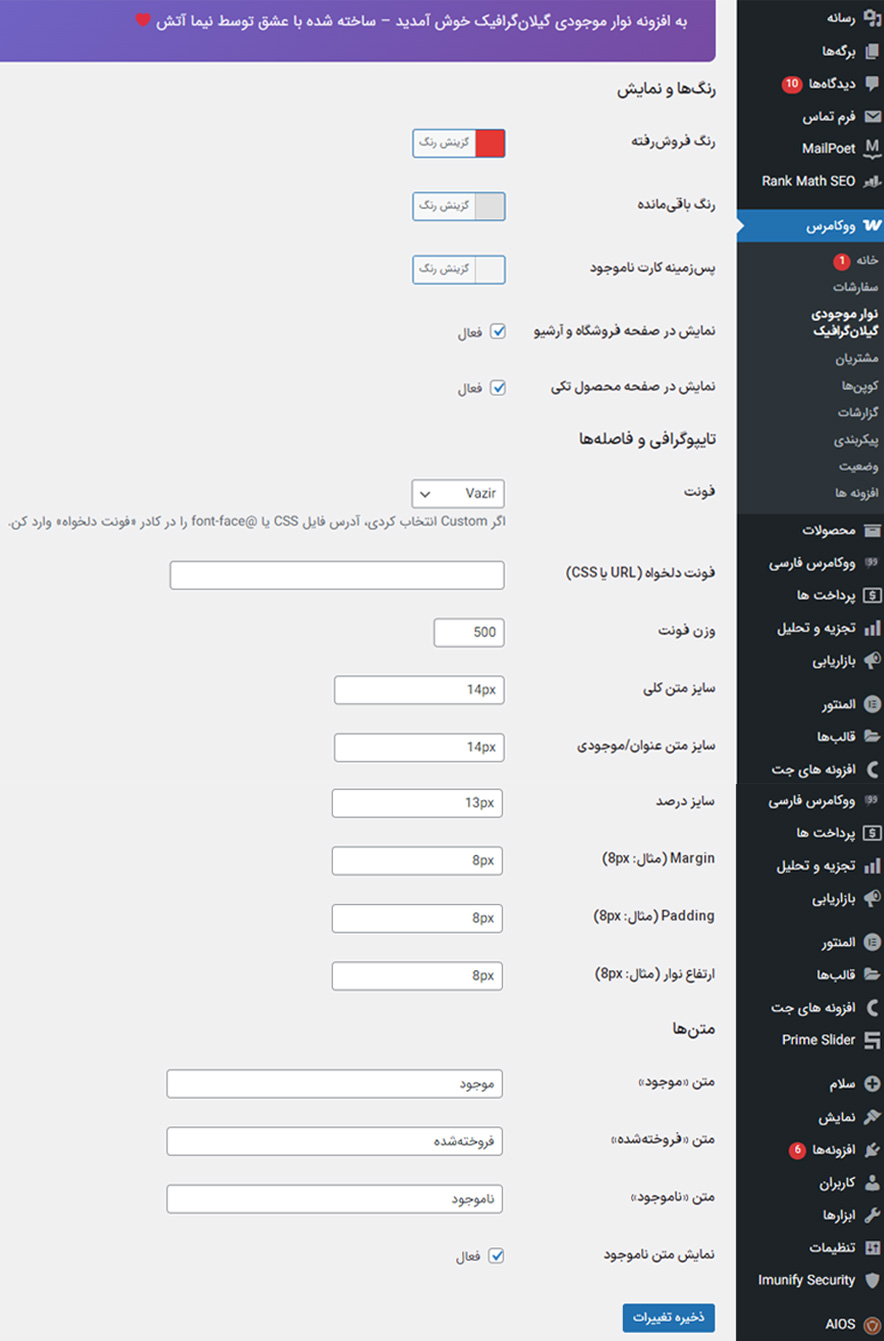Screen dimensions: 884x1341
Task: Uncheck the single product page display checkbox
Action: pyautogui.click(x=497, y=388)
